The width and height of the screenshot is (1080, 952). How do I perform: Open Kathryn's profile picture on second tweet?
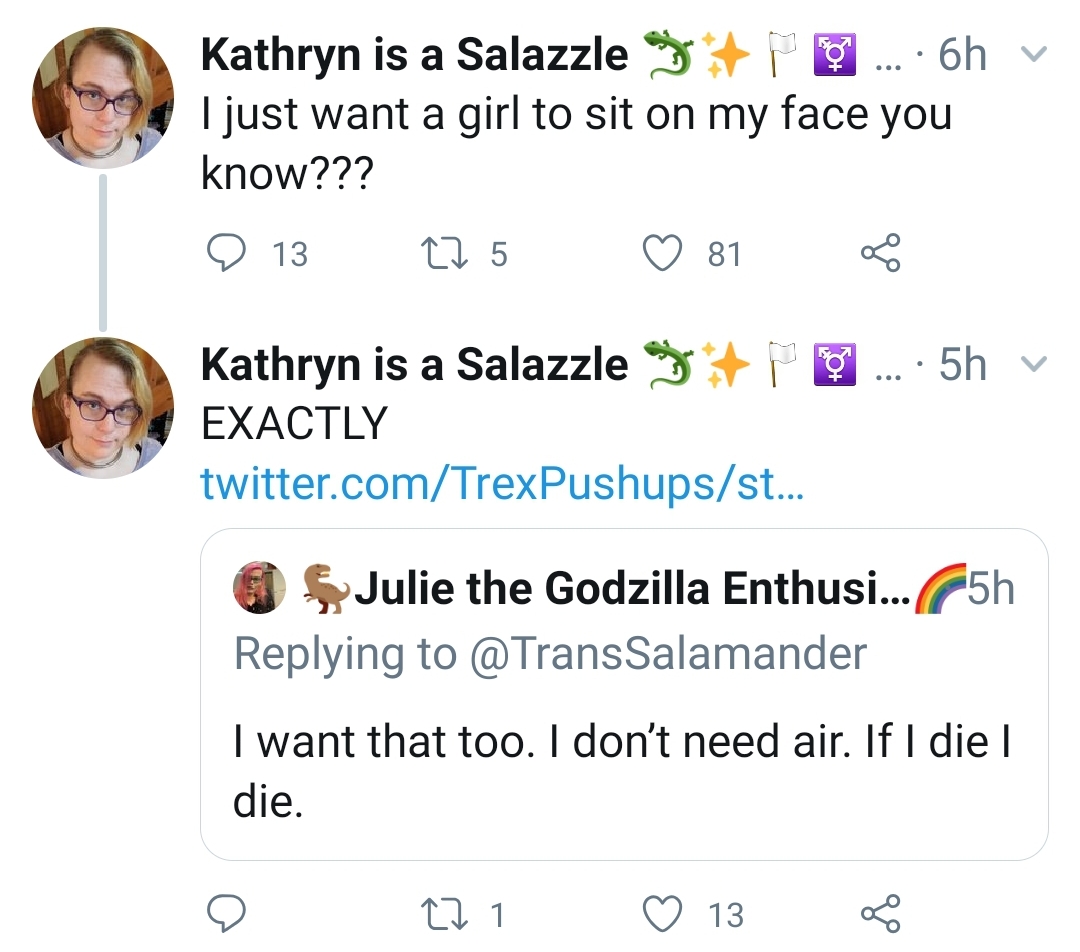pos(103,408)
